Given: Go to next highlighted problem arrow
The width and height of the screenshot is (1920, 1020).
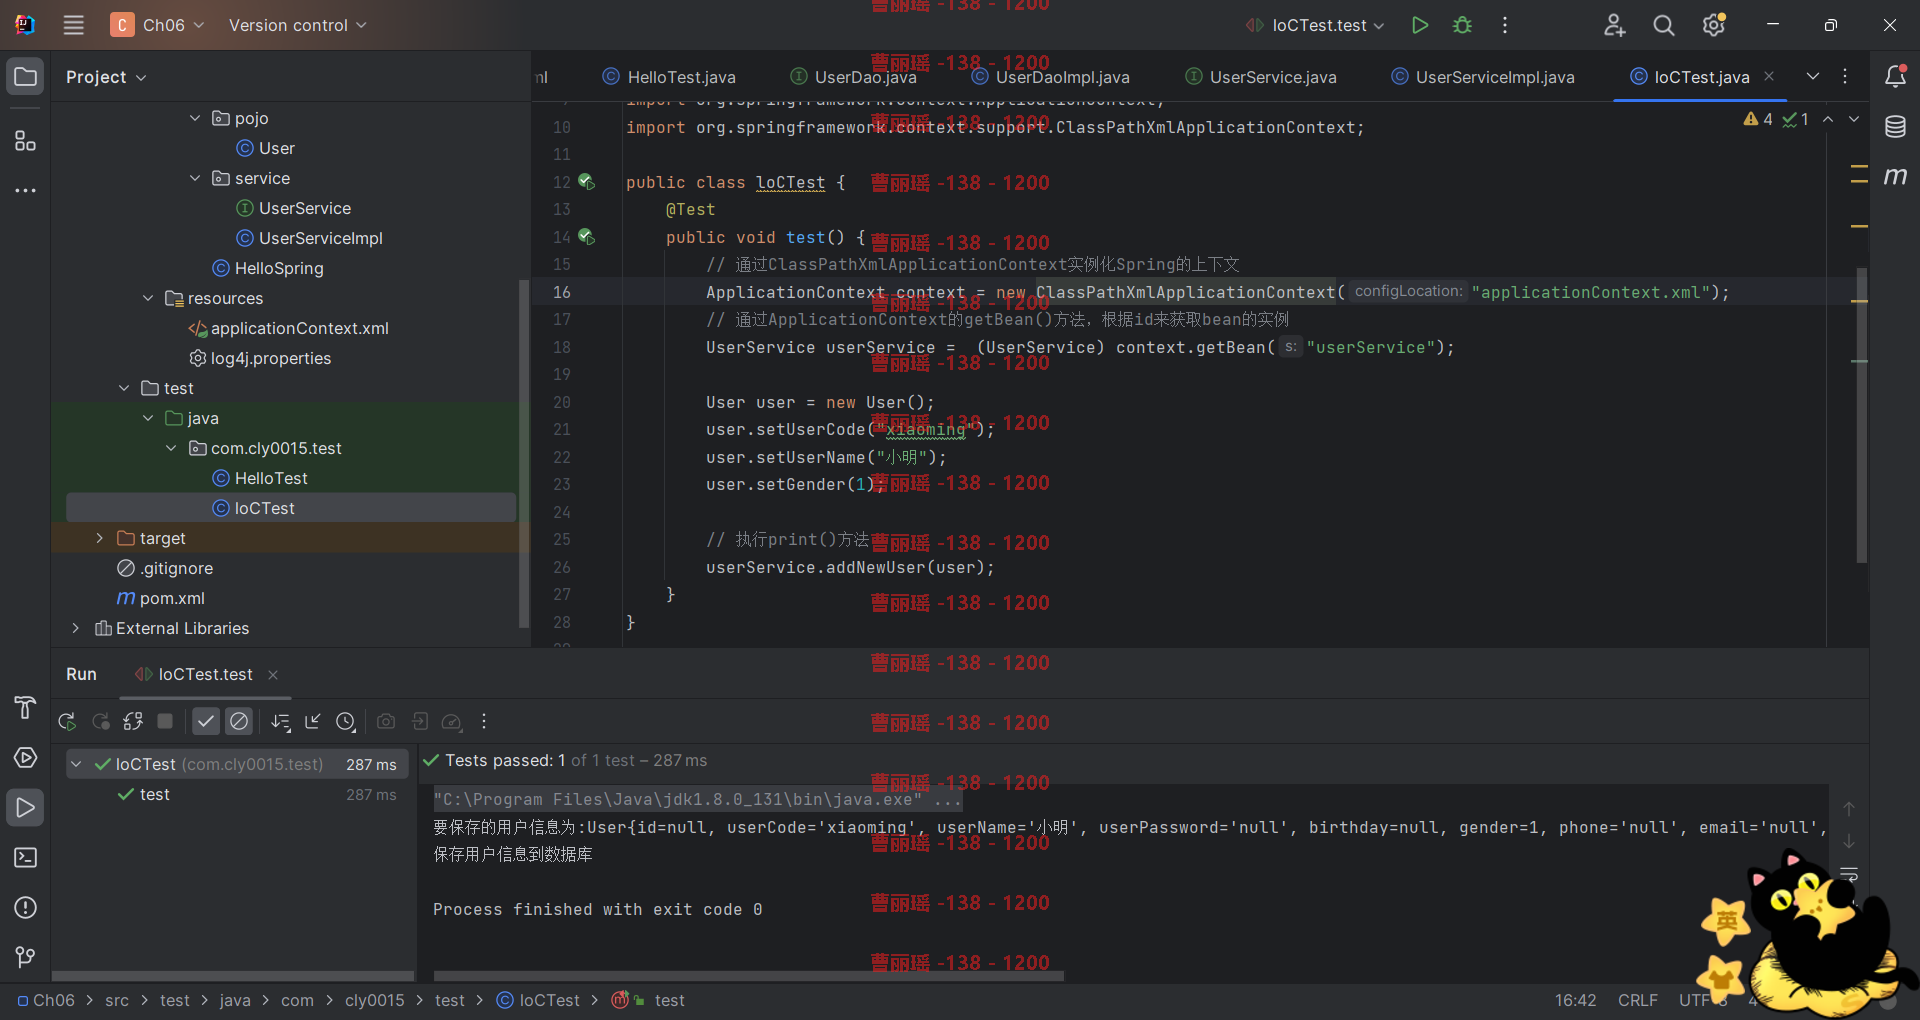Looking at the screenshot, I should point(1853,119).
